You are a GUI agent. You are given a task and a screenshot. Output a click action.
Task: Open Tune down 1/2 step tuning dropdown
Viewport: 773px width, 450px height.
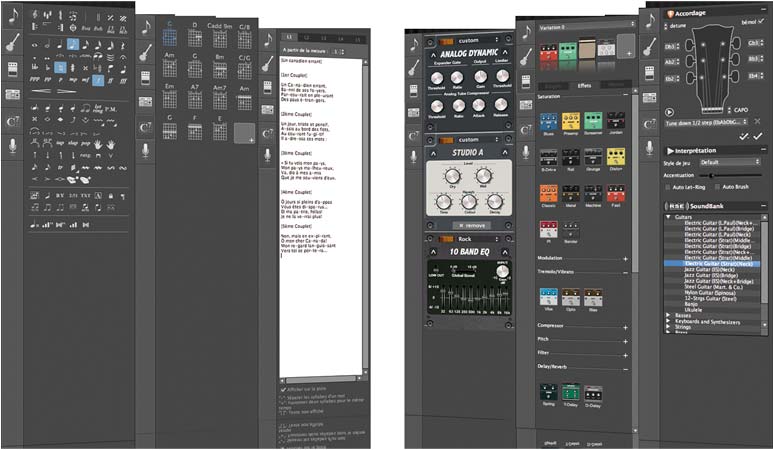tap(707, 122)
